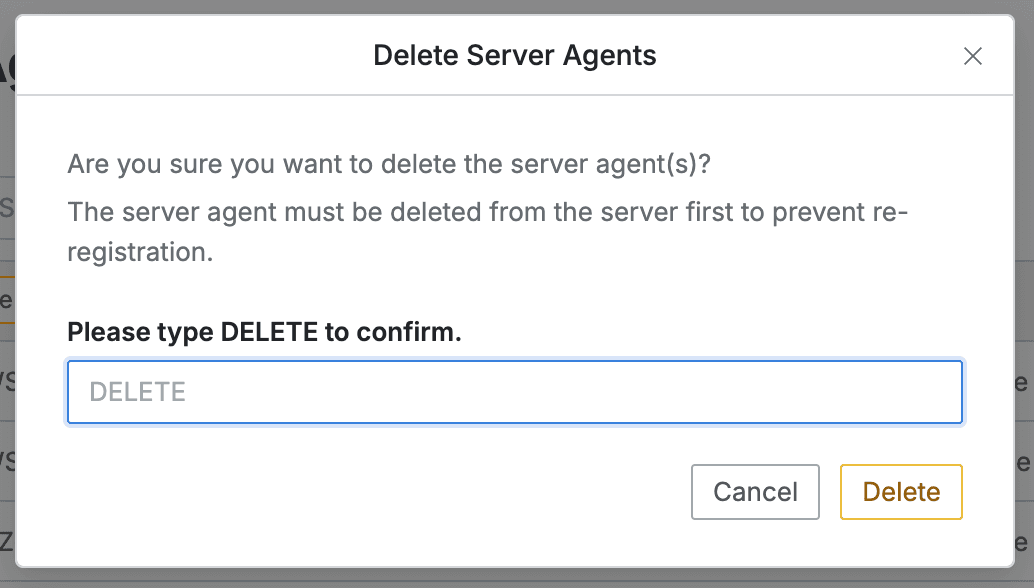Select the confirmation input box

(x=514, y=392)
